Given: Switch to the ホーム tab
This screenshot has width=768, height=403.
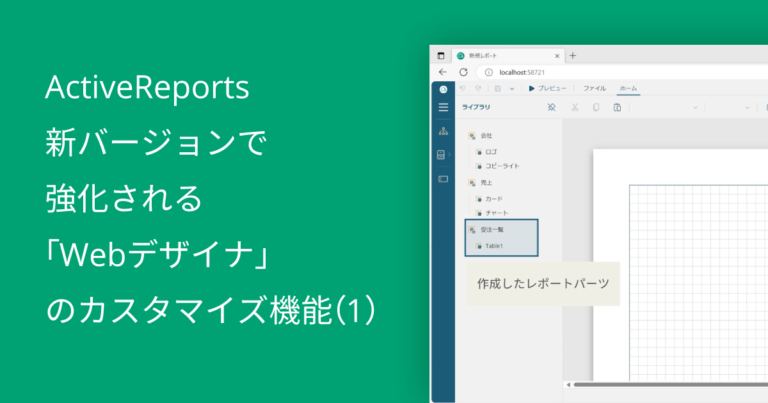Looking at the screenshot, I should (628, 89).
